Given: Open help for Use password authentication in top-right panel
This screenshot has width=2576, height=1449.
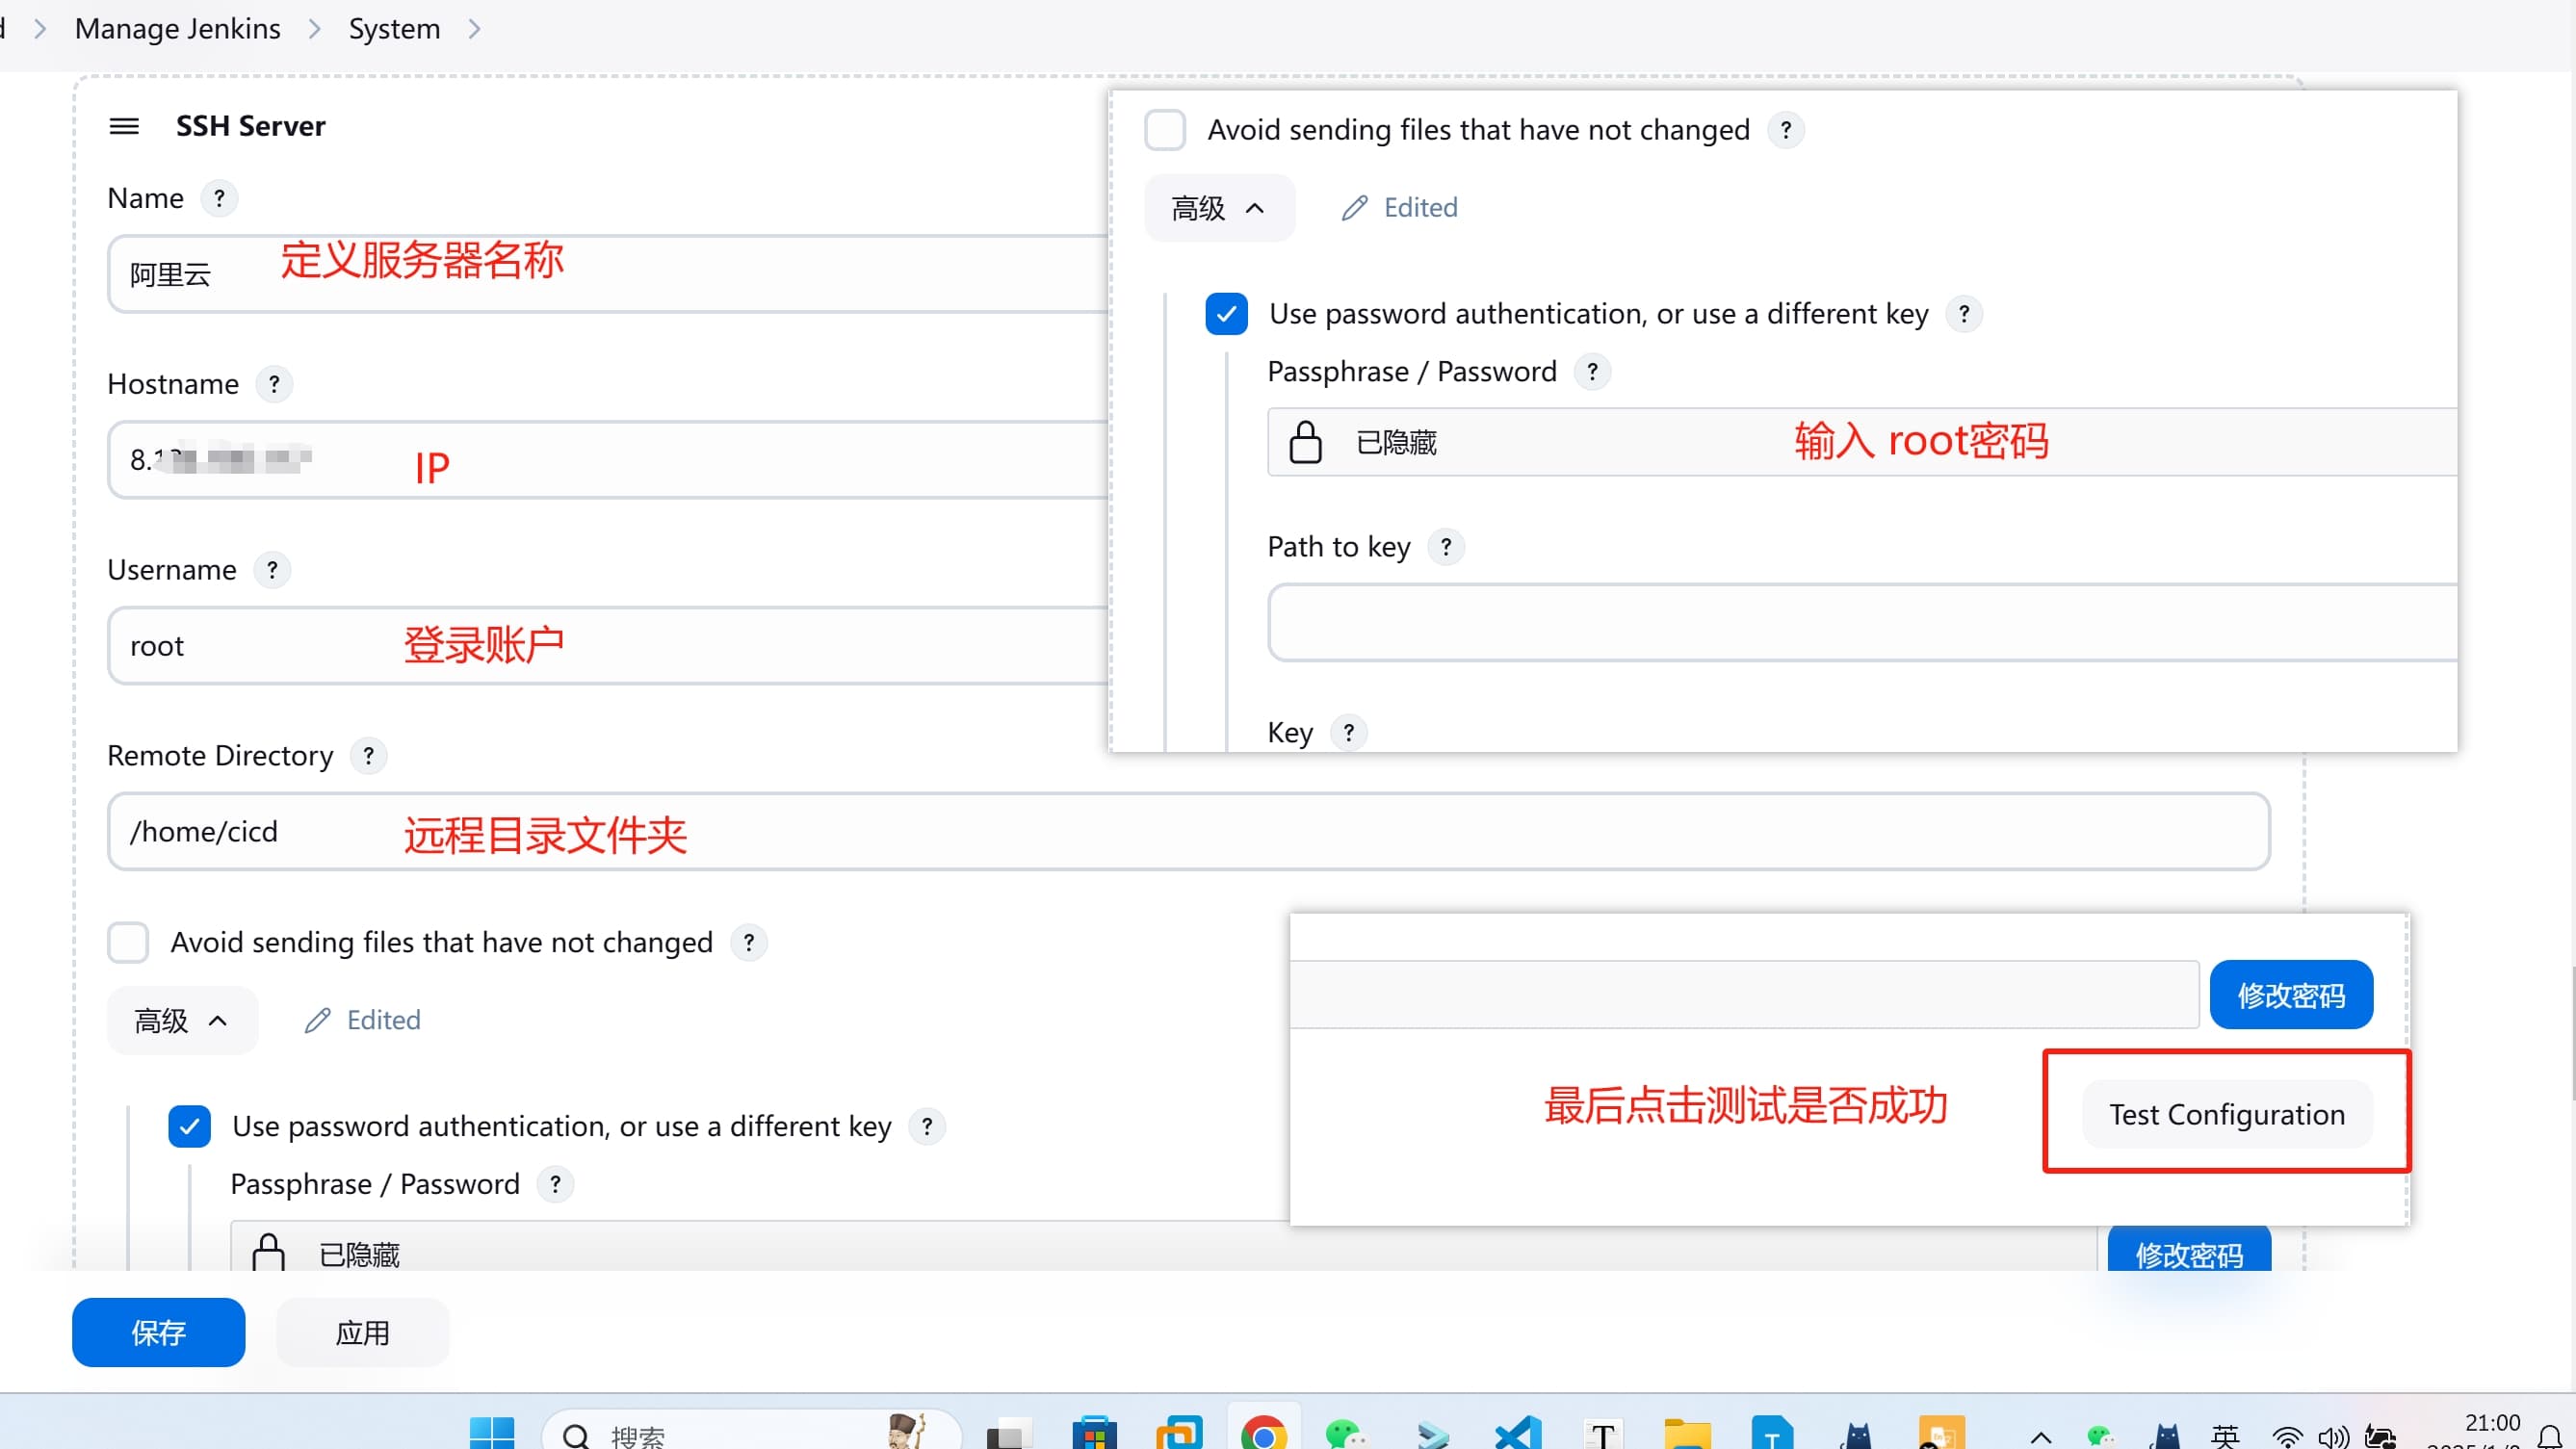Looking at the screenshot, I should 1964,314.
